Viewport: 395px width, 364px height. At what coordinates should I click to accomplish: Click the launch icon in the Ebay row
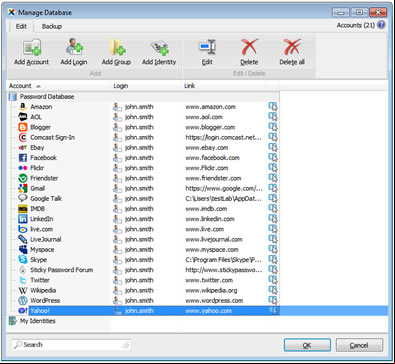273,147
